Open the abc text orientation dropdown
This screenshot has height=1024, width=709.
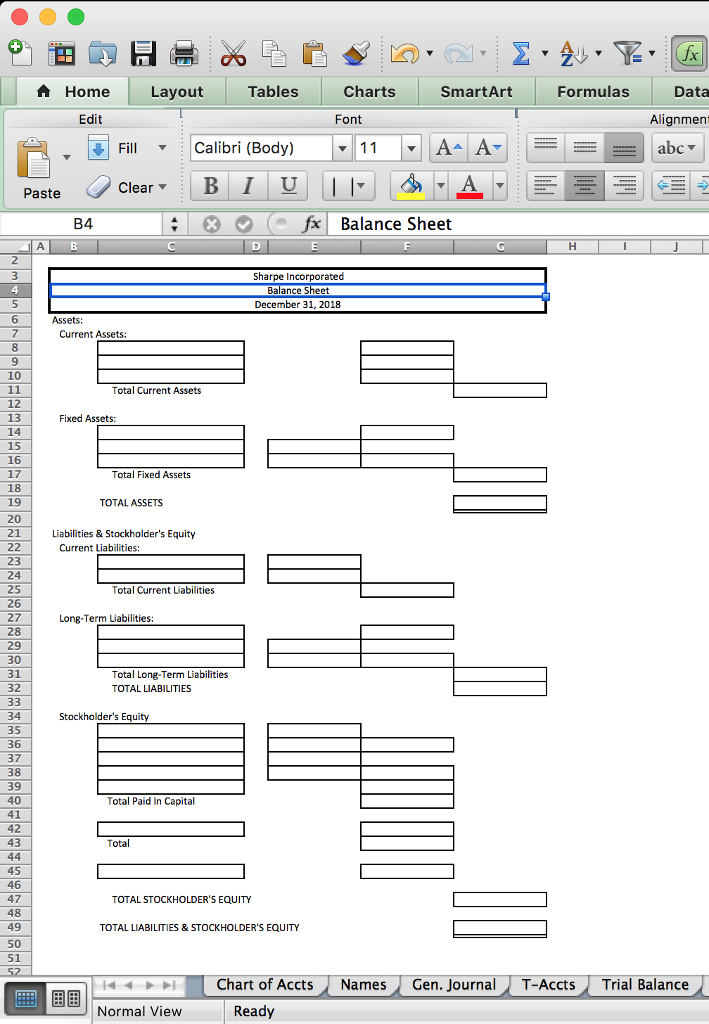(x=677, y=148)
